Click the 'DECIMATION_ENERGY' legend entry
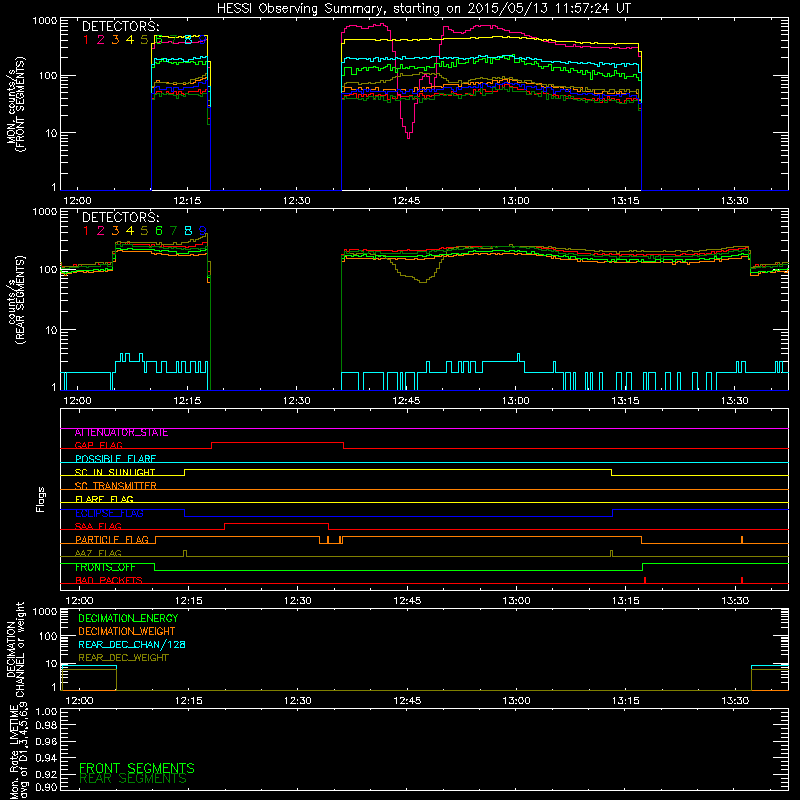800x800 pixels. pos(128,618)
